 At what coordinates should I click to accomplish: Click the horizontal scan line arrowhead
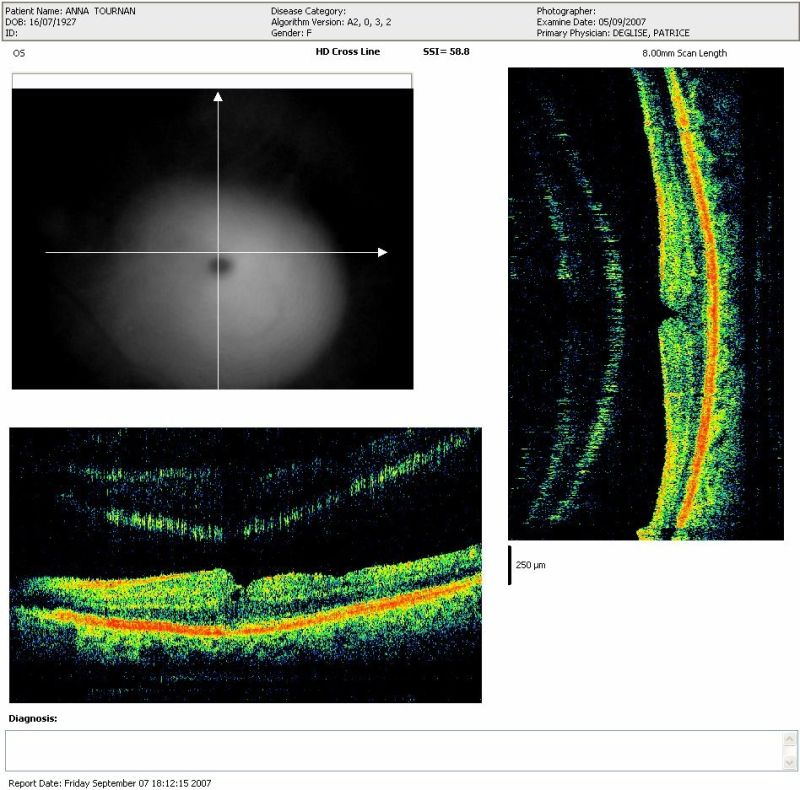tap(382, 253)
